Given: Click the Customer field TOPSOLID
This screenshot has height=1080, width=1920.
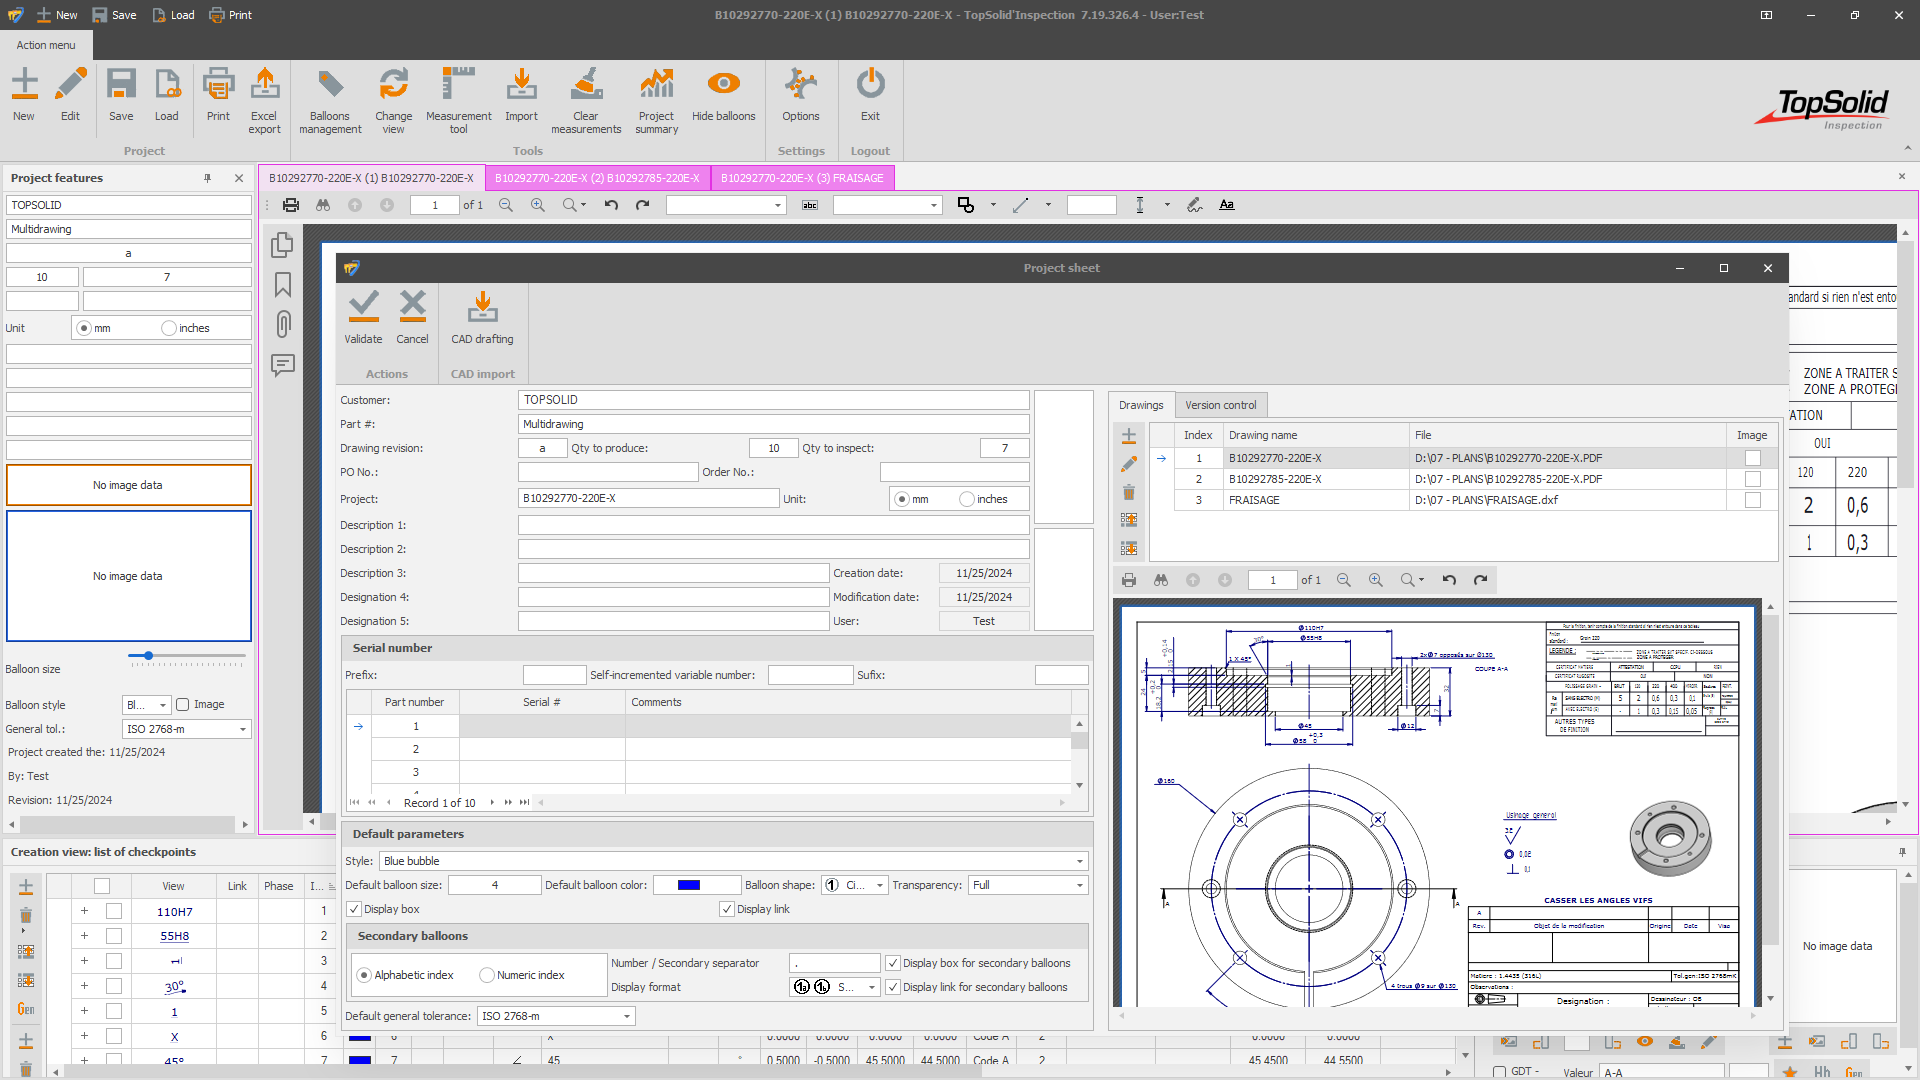Looking at the screenshot, I should click(773, 400).
